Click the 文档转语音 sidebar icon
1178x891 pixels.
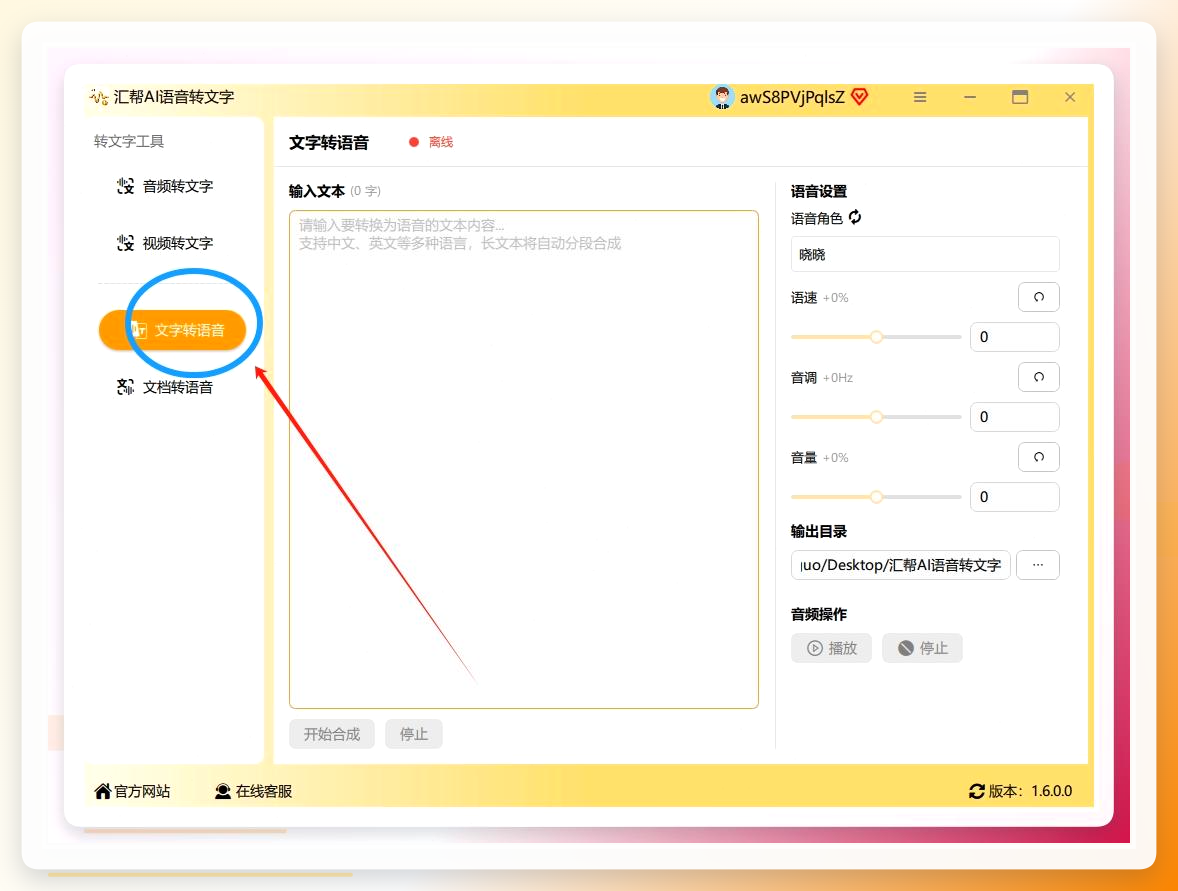[125, 387]
